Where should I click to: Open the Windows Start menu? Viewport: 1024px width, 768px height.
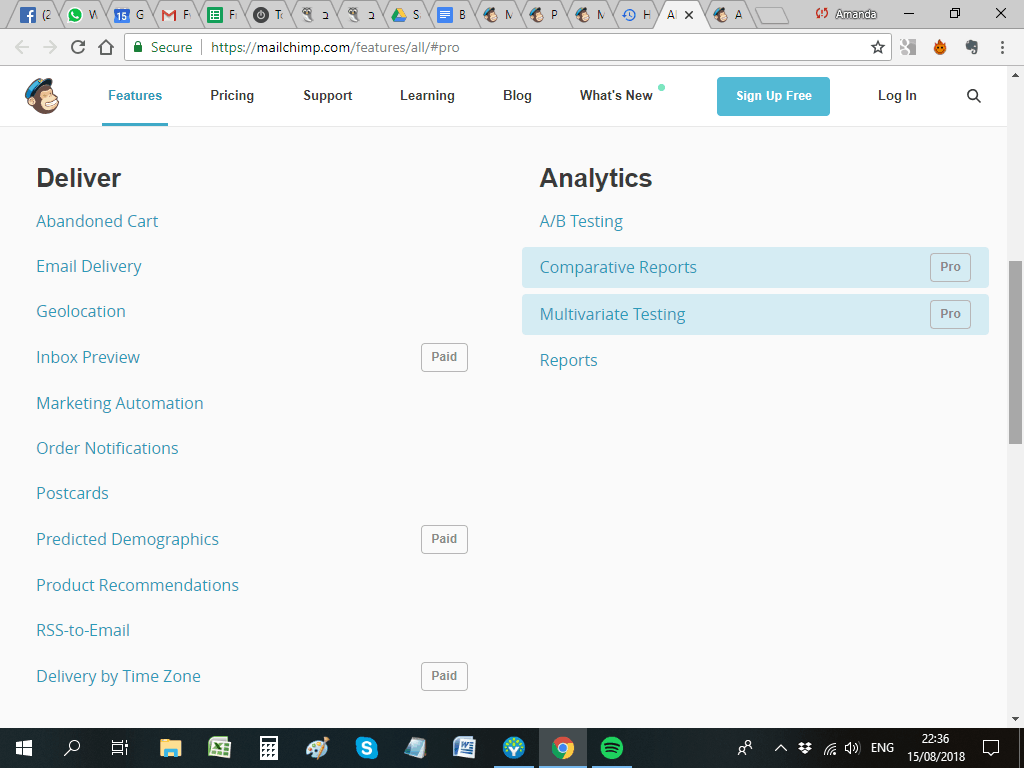coord(24,748)
